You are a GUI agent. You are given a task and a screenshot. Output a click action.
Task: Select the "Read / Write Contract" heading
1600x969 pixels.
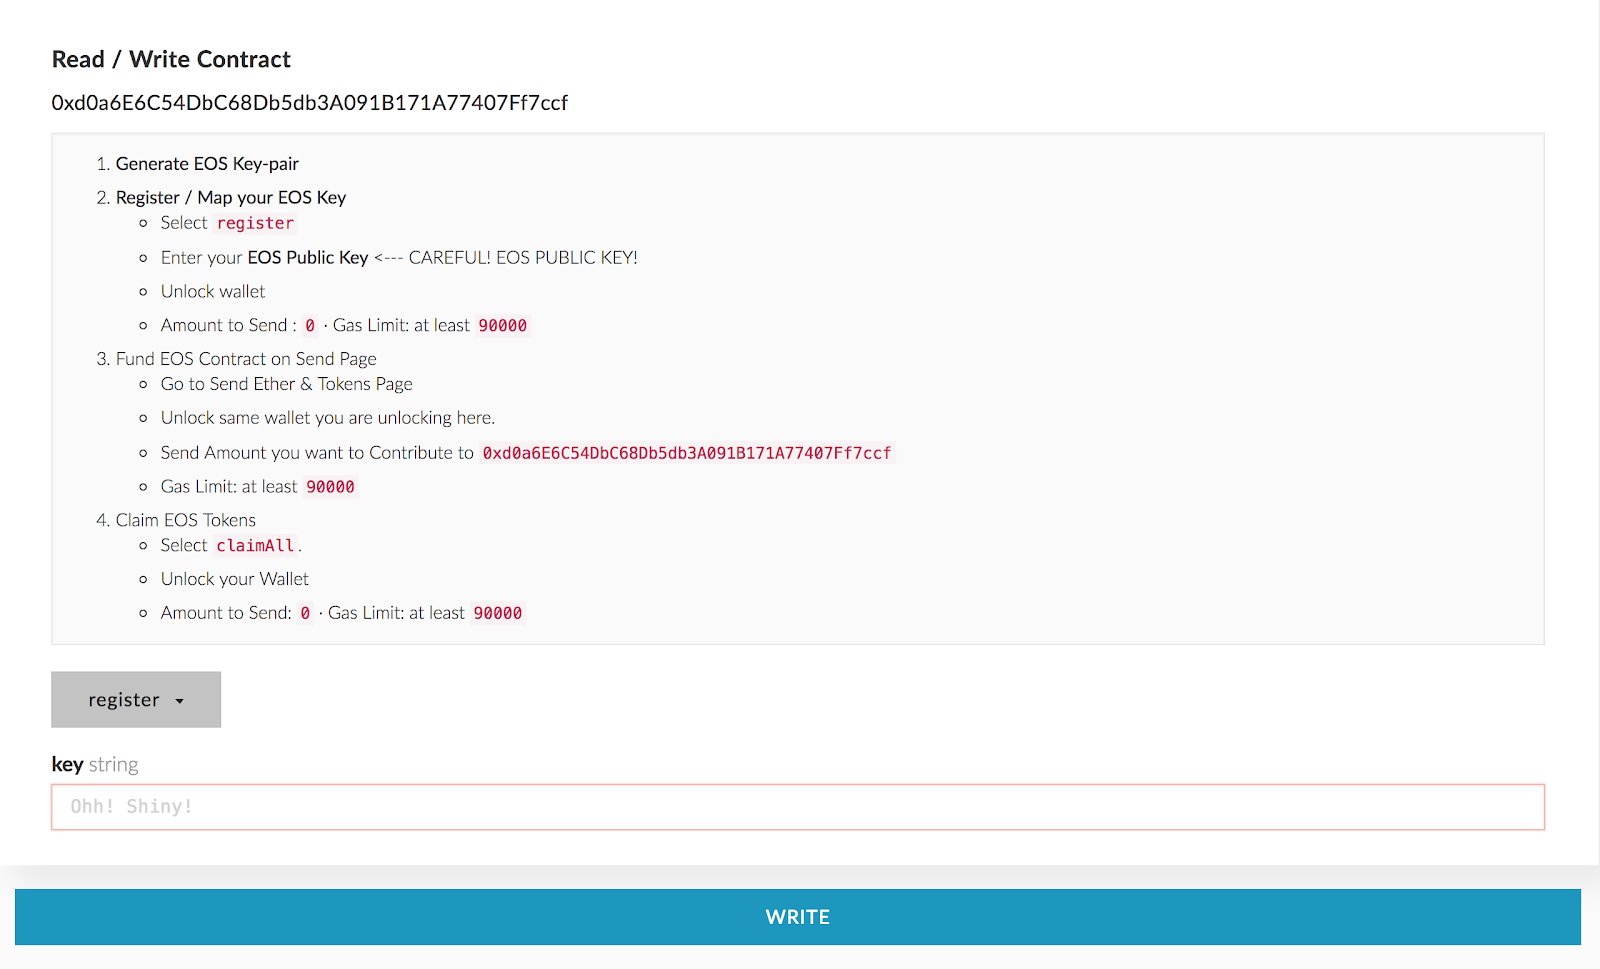coord(171,59)
